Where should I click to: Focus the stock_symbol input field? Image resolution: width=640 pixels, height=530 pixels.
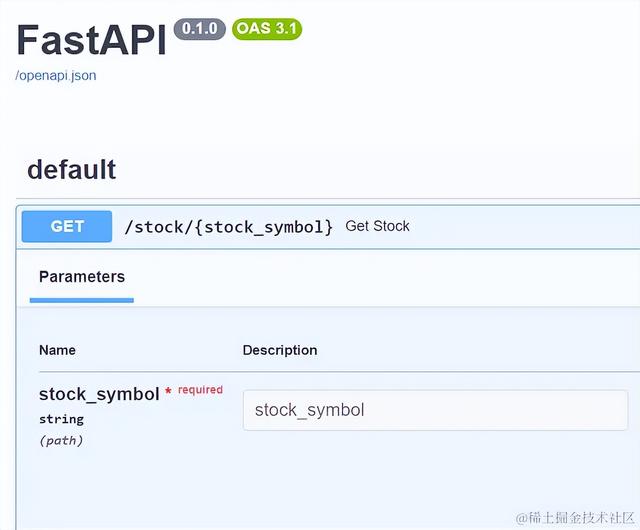tap(433, 410)
